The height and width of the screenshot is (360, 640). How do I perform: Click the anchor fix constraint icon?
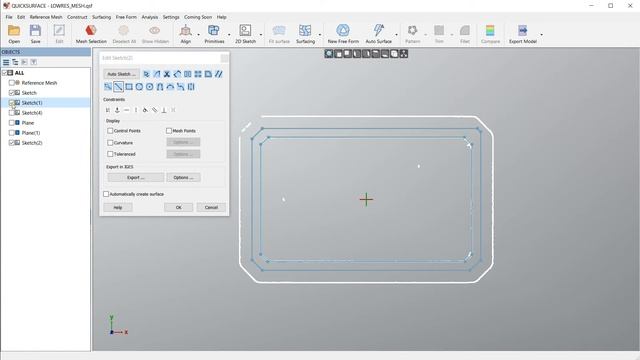click(117, 110)
